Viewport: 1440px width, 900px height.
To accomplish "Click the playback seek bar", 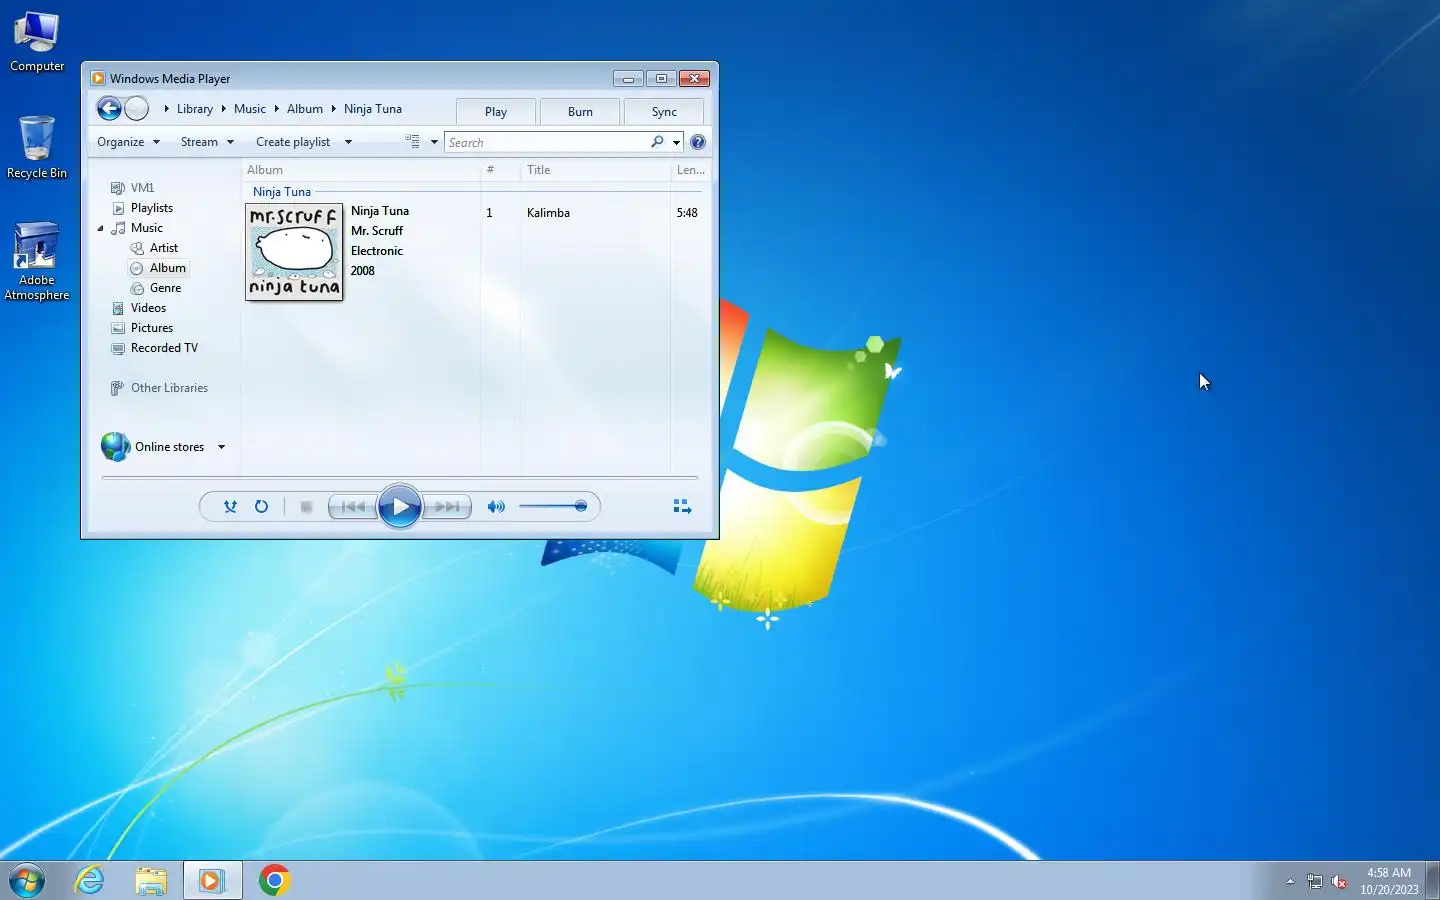I will coord(399,478).
